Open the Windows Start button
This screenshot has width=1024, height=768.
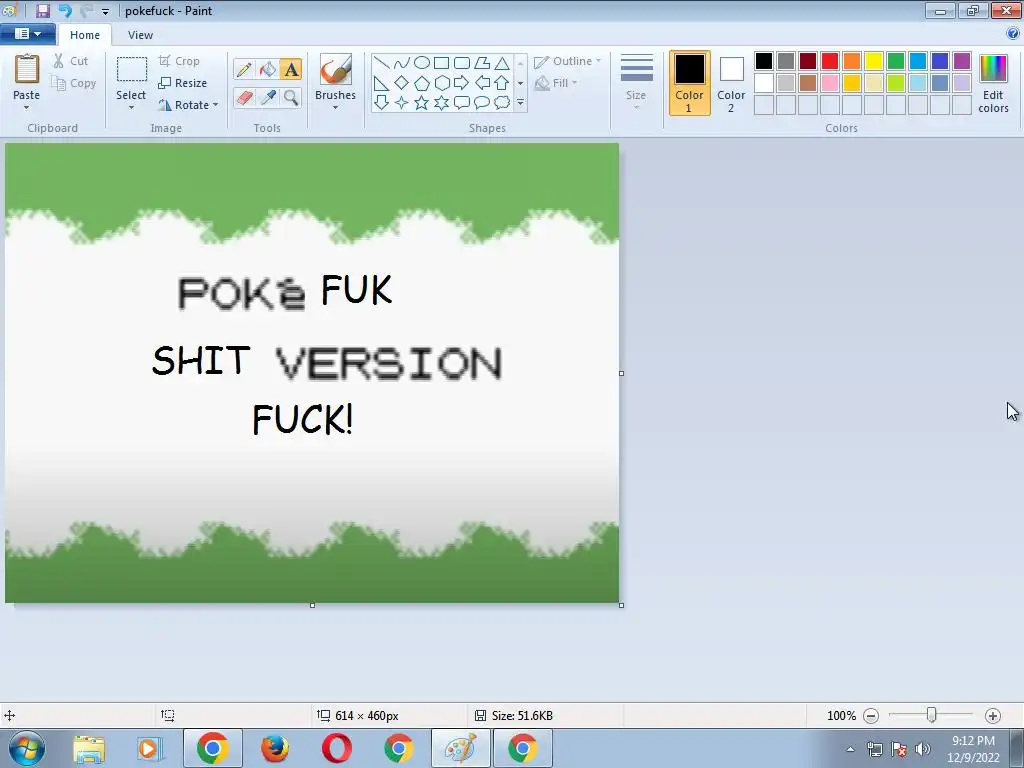click(27, 748)
